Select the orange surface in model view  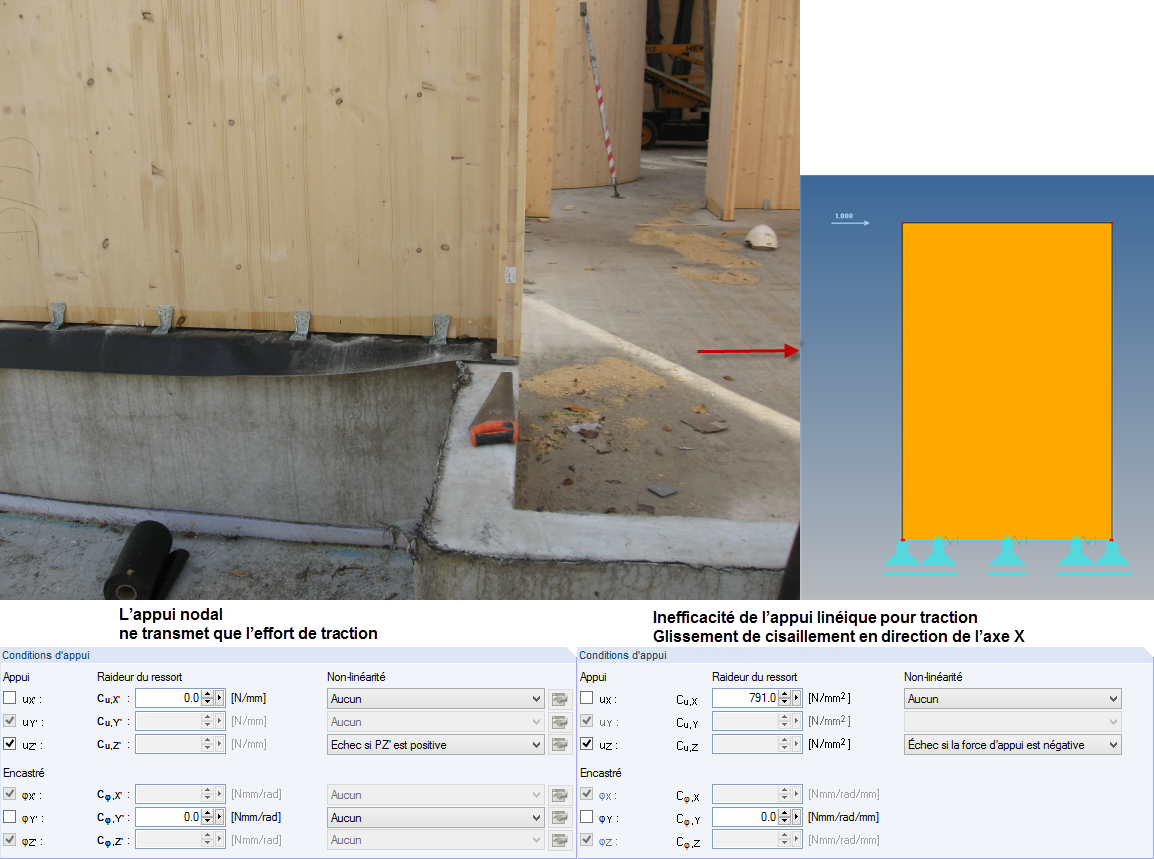[1007, 381]
